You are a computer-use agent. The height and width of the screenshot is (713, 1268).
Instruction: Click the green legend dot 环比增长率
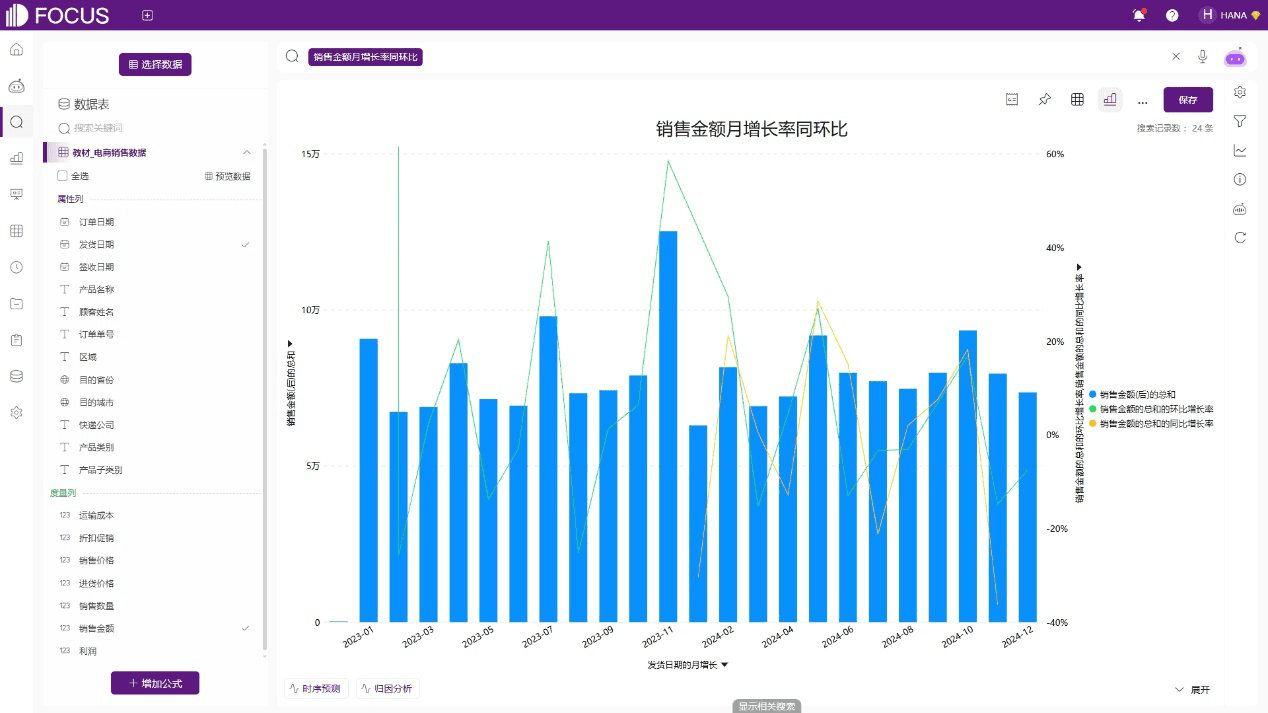point(1093,409)
